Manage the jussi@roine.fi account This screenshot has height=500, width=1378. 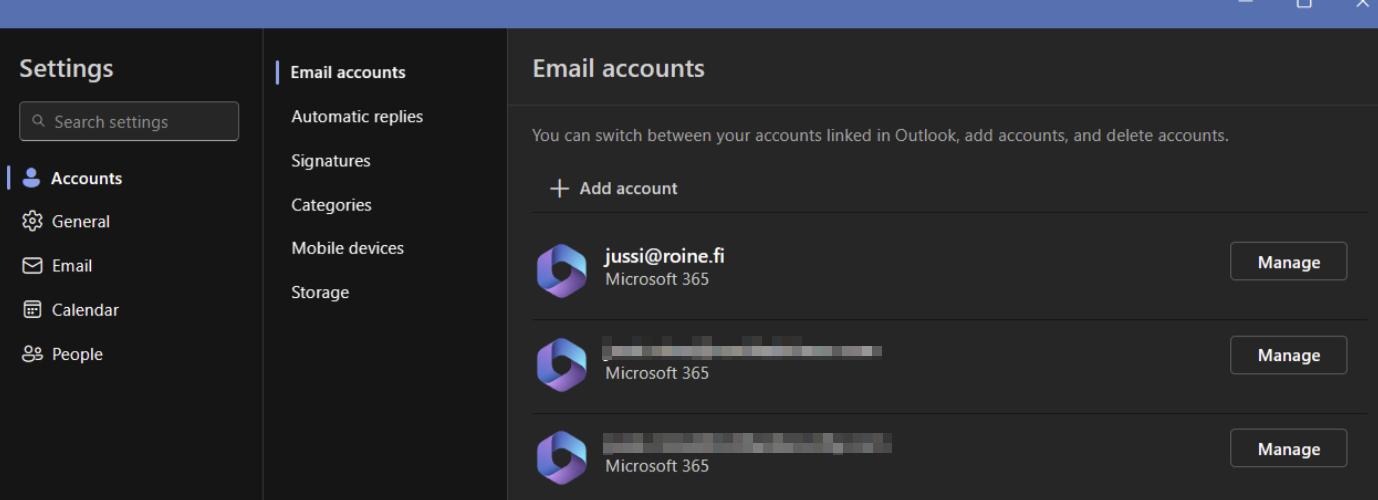1288,262
